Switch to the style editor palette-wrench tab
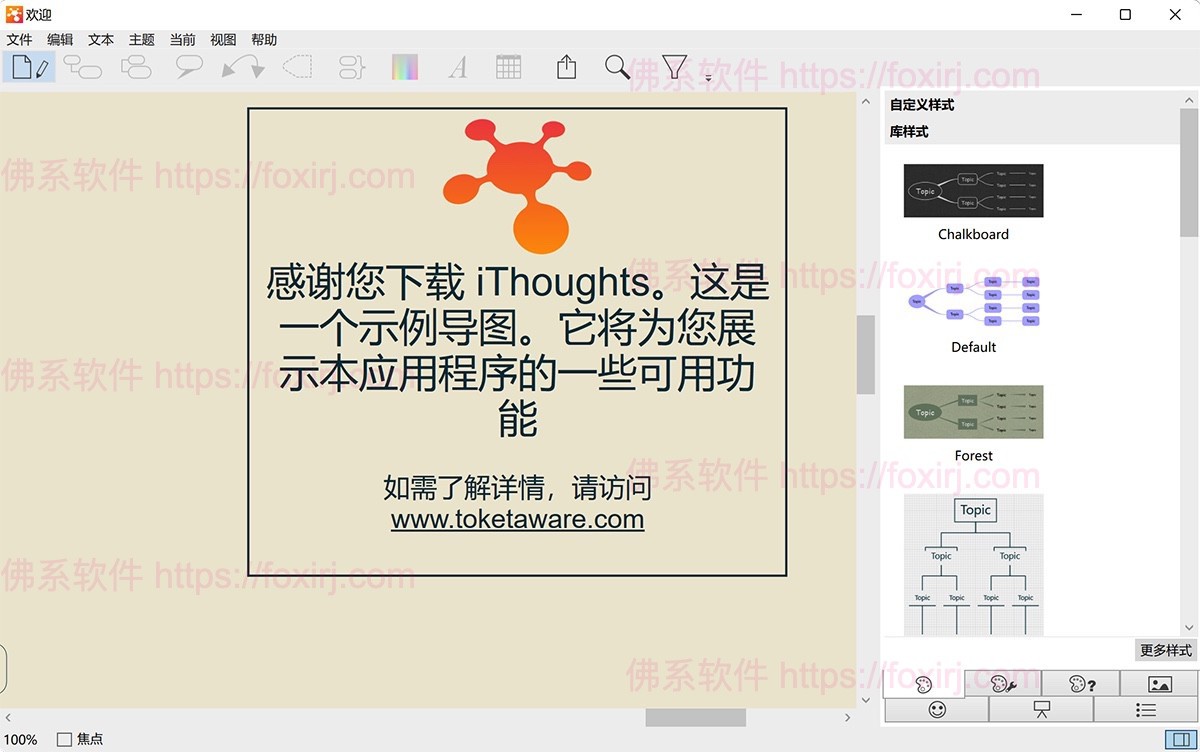This screenshot has height=752, width=1200. pyautogui.click(x=1003, y=683)
